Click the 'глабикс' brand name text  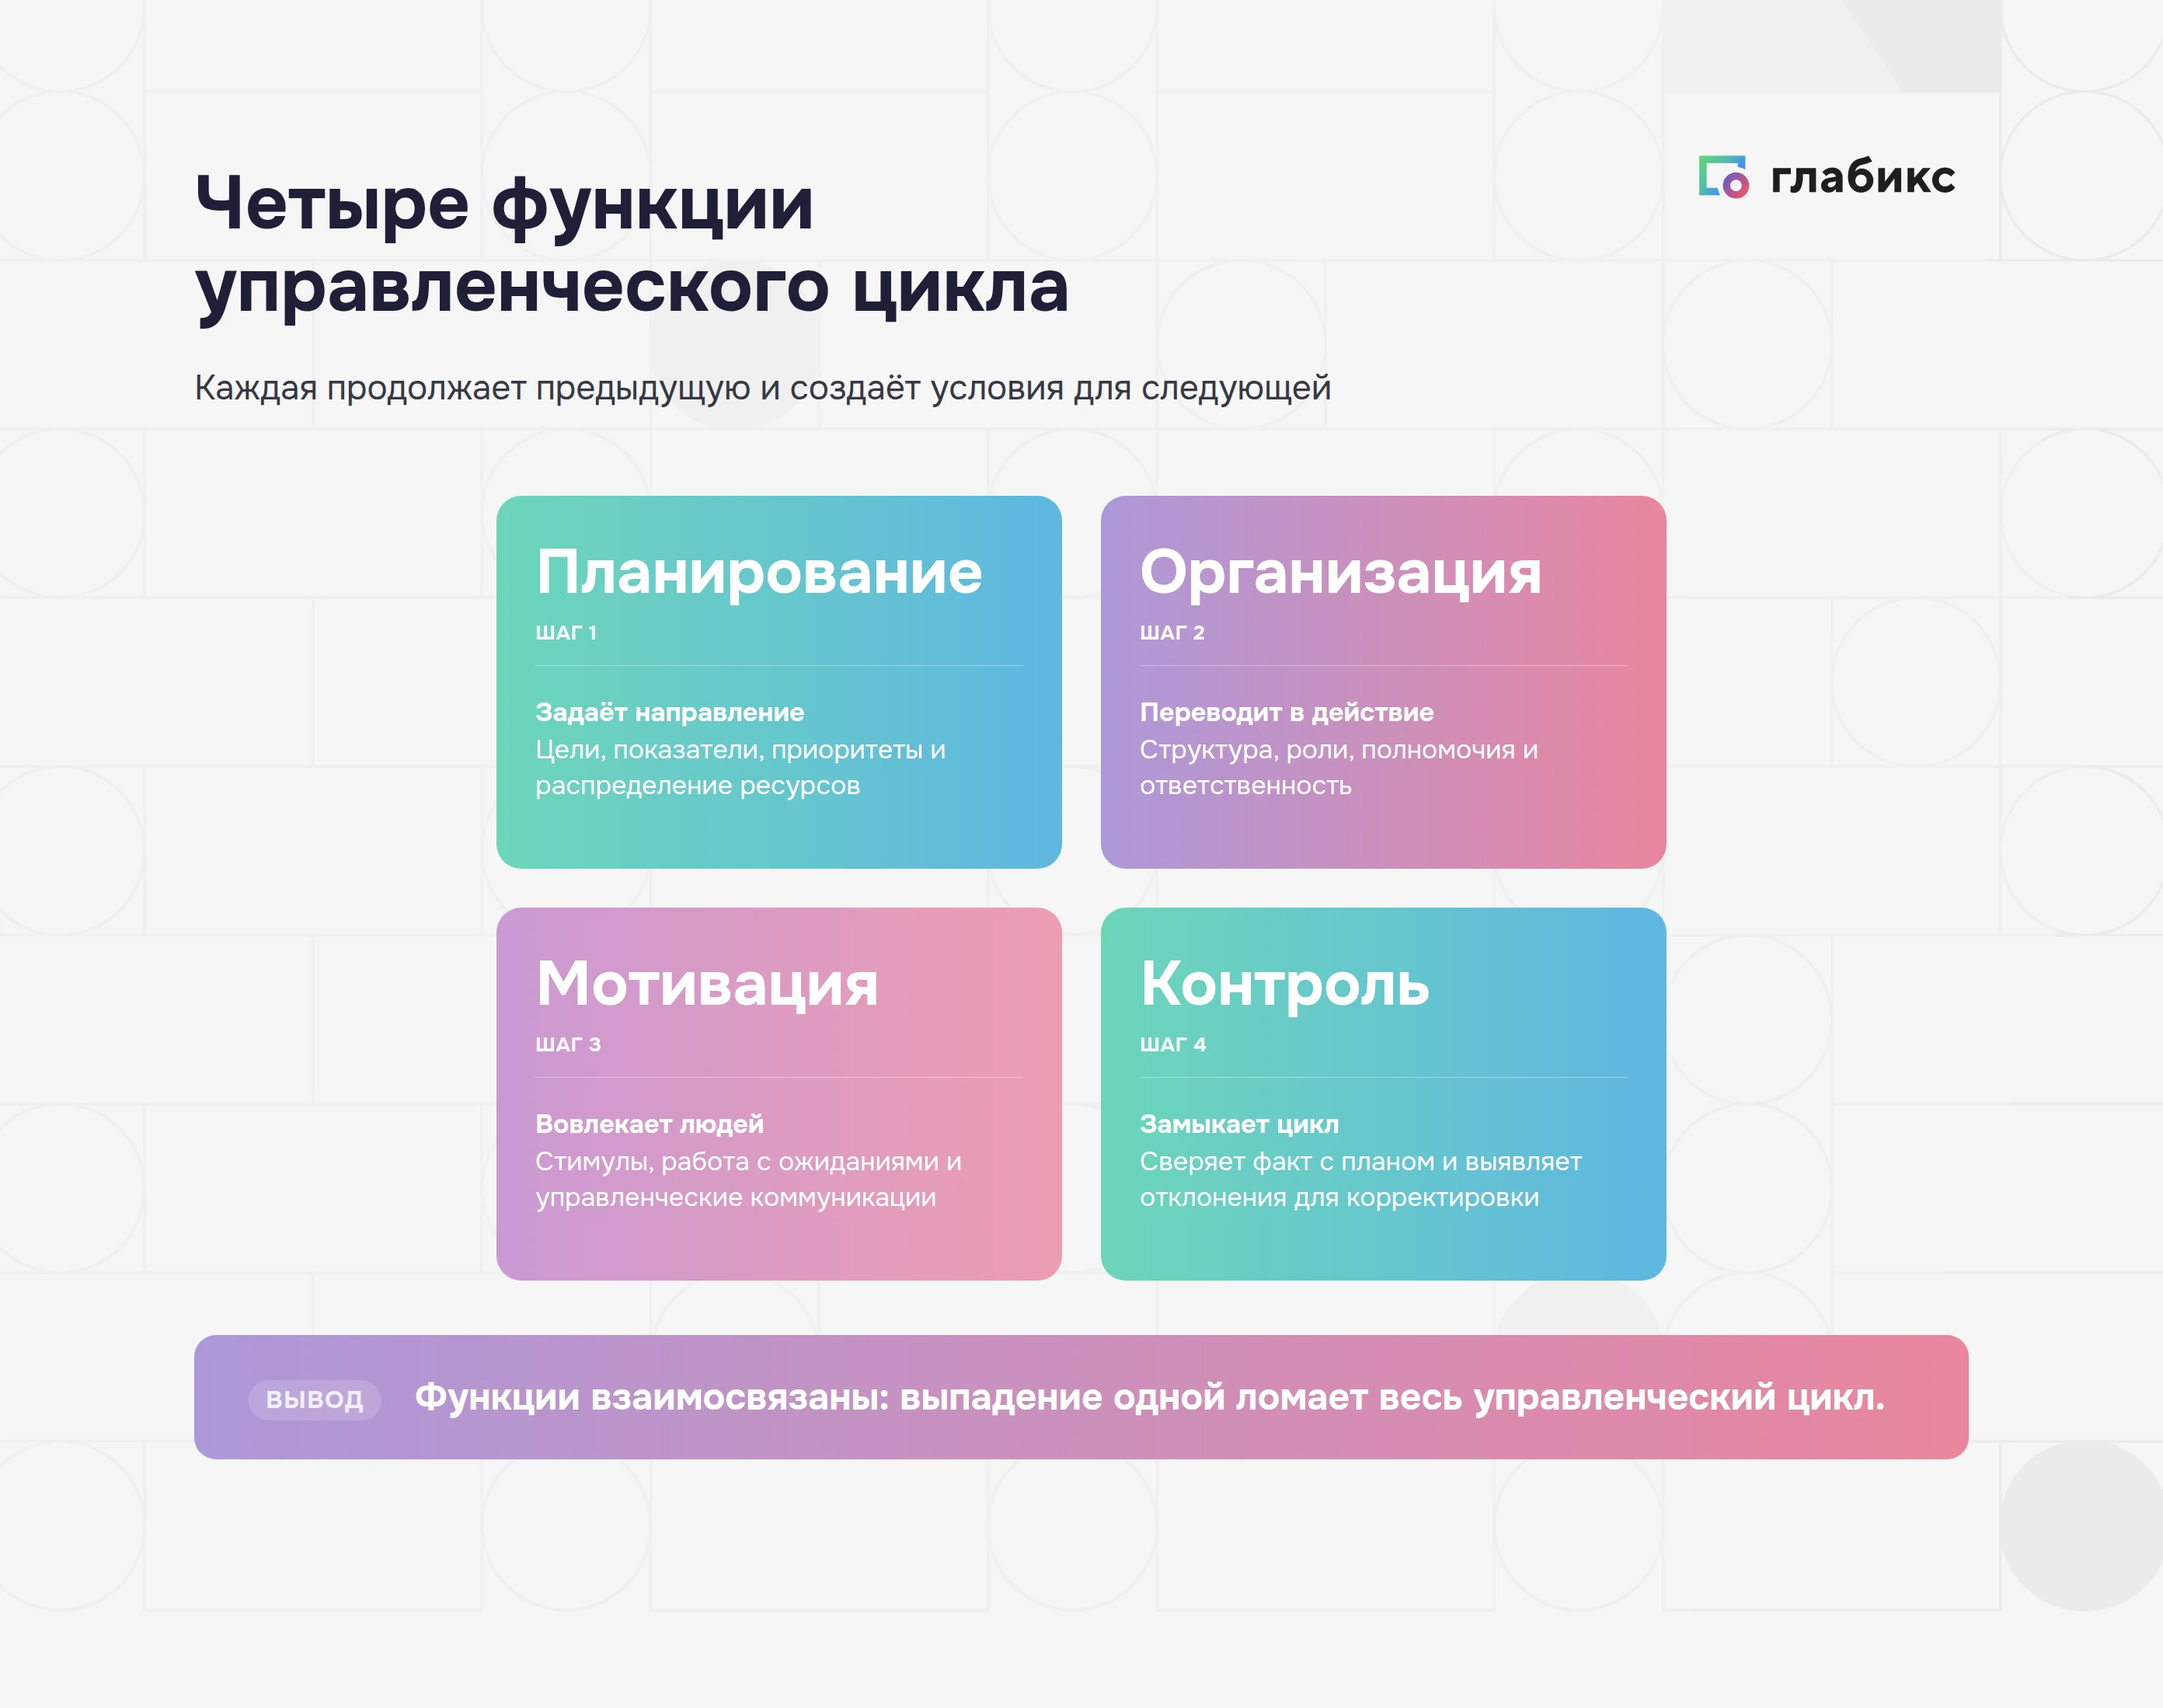pyautogui.click(x=1862, y=177)
